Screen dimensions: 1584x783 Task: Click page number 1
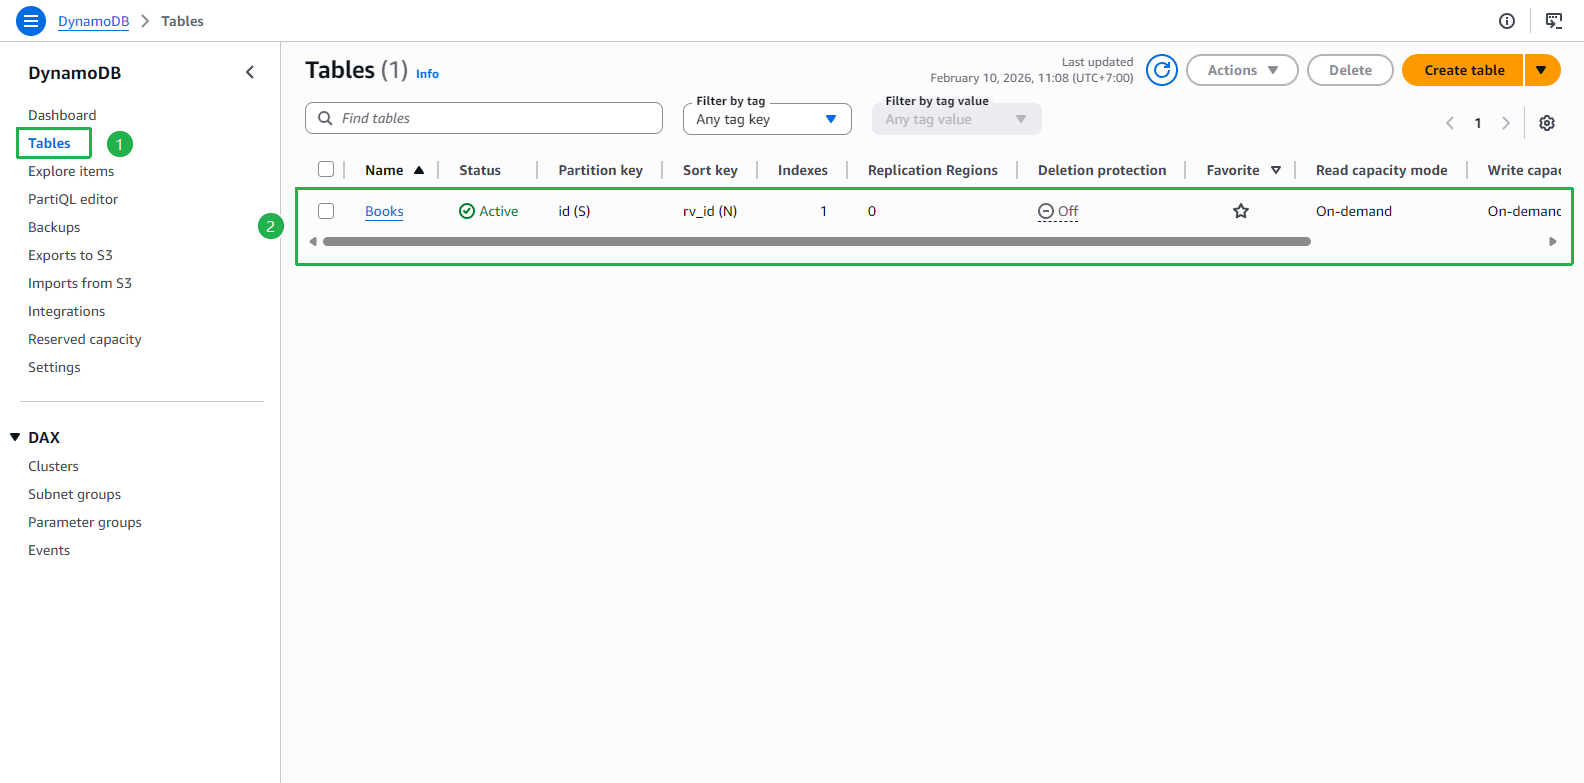(1478, 123)
